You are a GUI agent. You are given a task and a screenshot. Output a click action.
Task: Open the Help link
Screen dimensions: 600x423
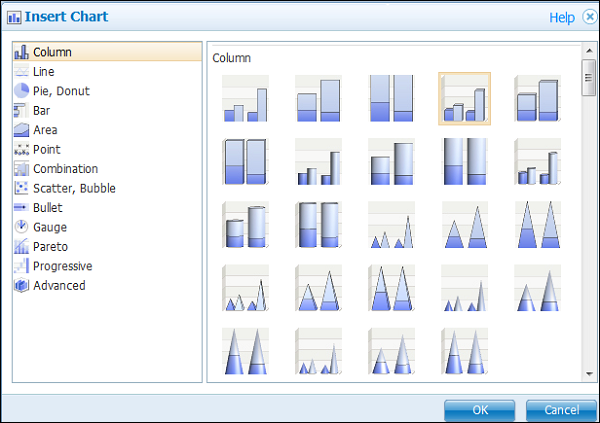pyautogui.click(x=562, y=18)
